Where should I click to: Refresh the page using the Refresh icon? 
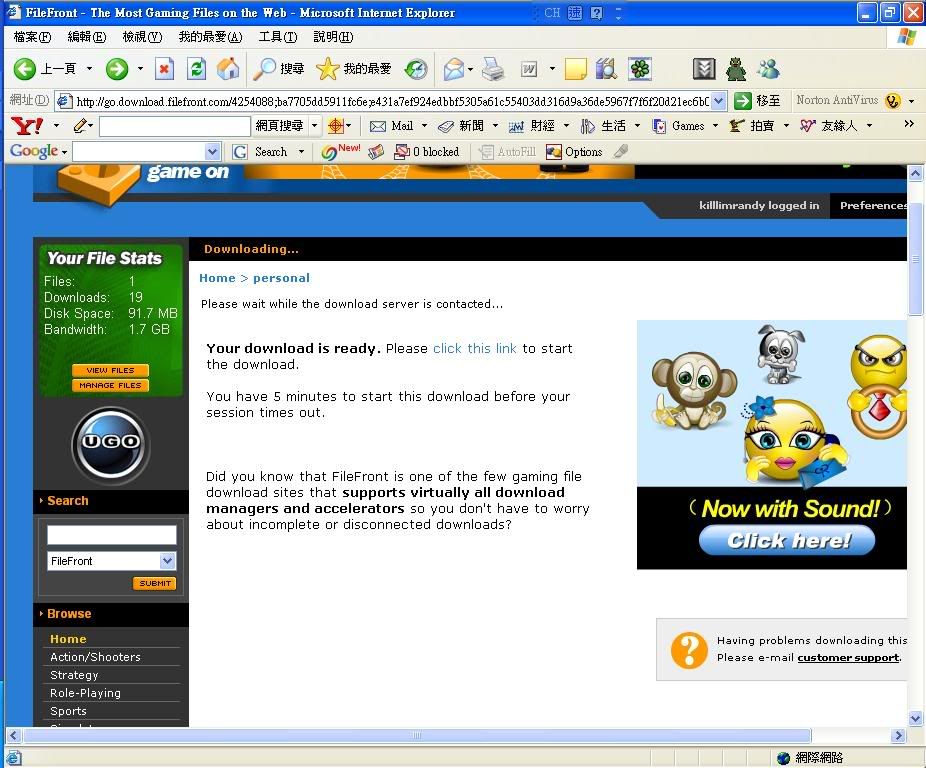(x=196, y=69)
